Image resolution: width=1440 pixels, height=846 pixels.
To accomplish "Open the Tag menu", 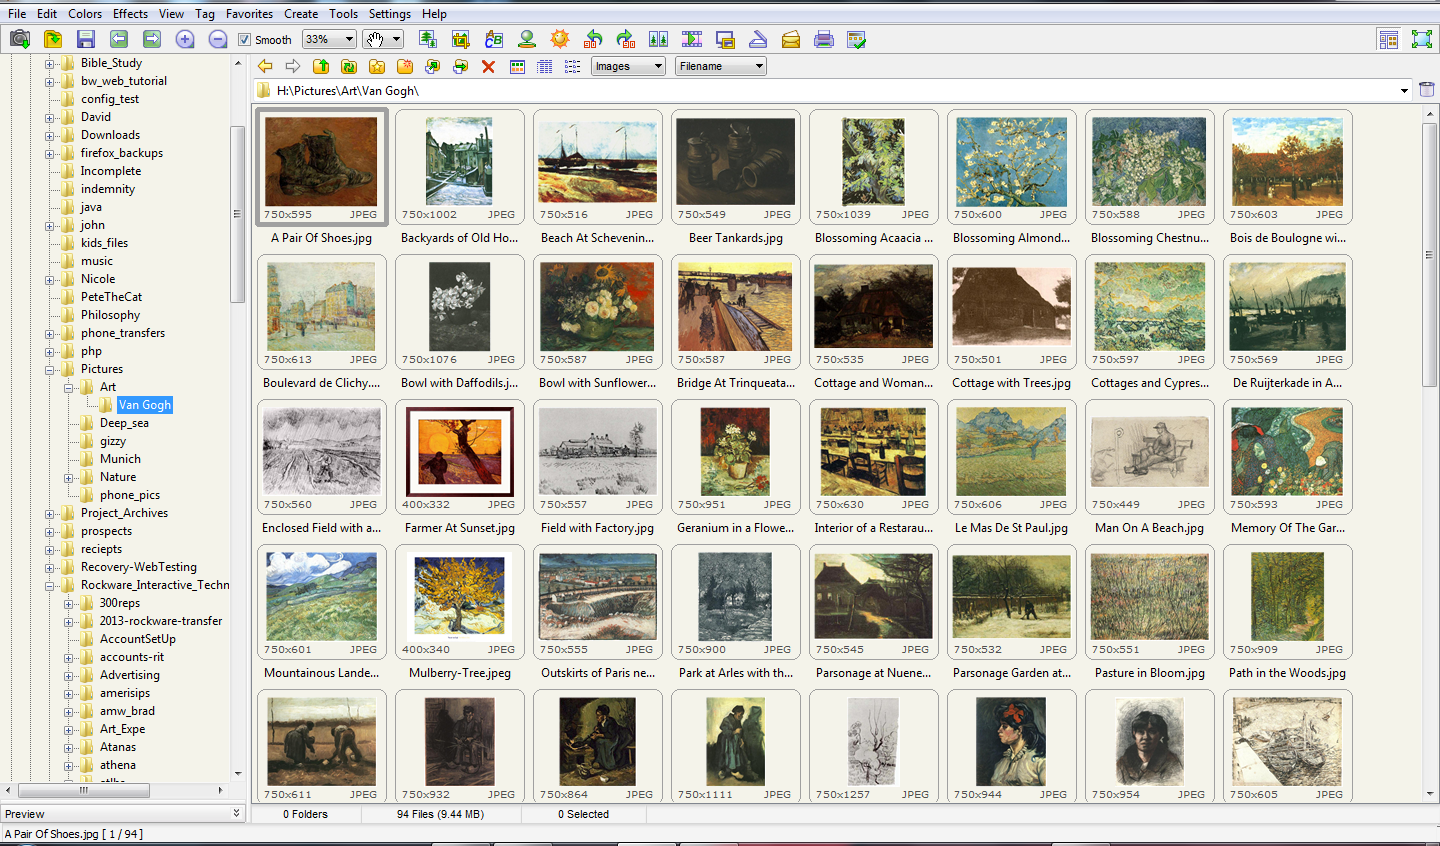I will click(x=205, y=13).
